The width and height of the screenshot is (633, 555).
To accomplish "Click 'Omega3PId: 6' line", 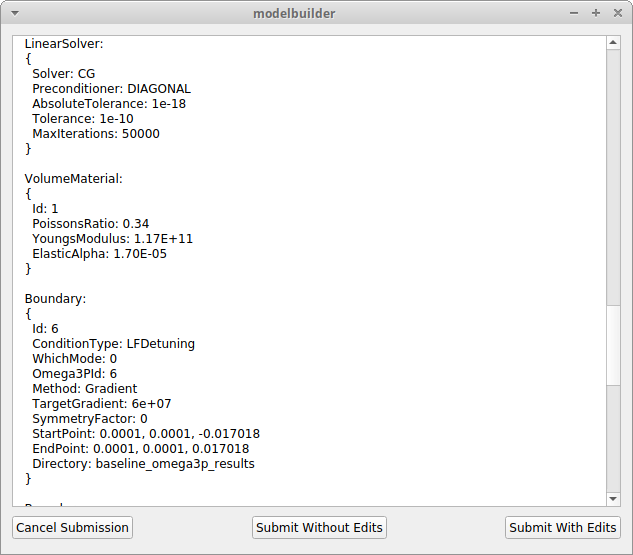I will pos(75,374).
